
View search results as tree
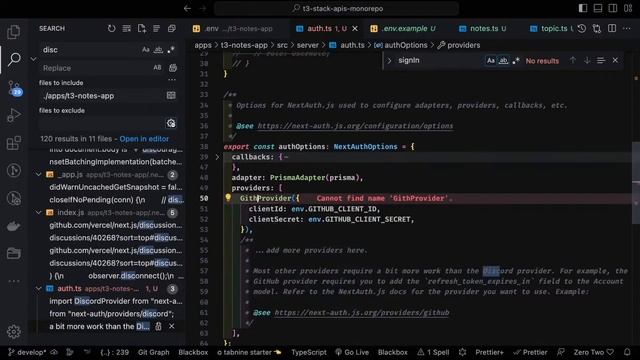tap(156, 29)
